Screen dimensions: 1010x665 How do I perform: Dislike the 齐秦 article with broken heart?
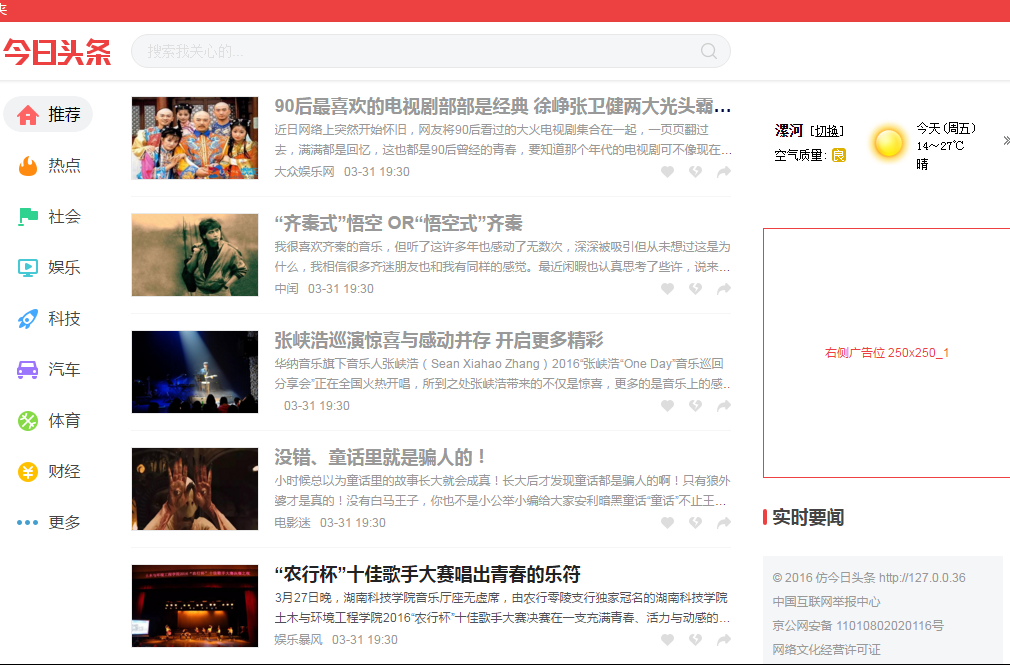(695, 289)
